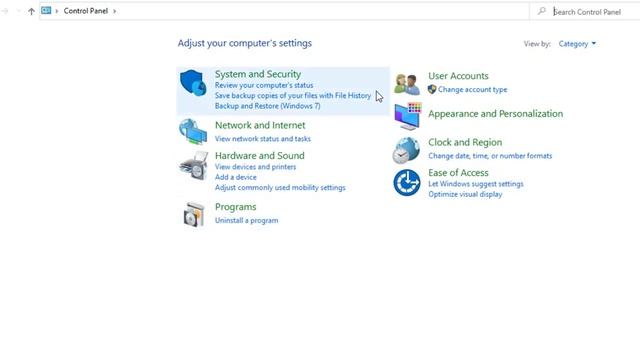Select Control Panel breadcrumb segment

86,11
